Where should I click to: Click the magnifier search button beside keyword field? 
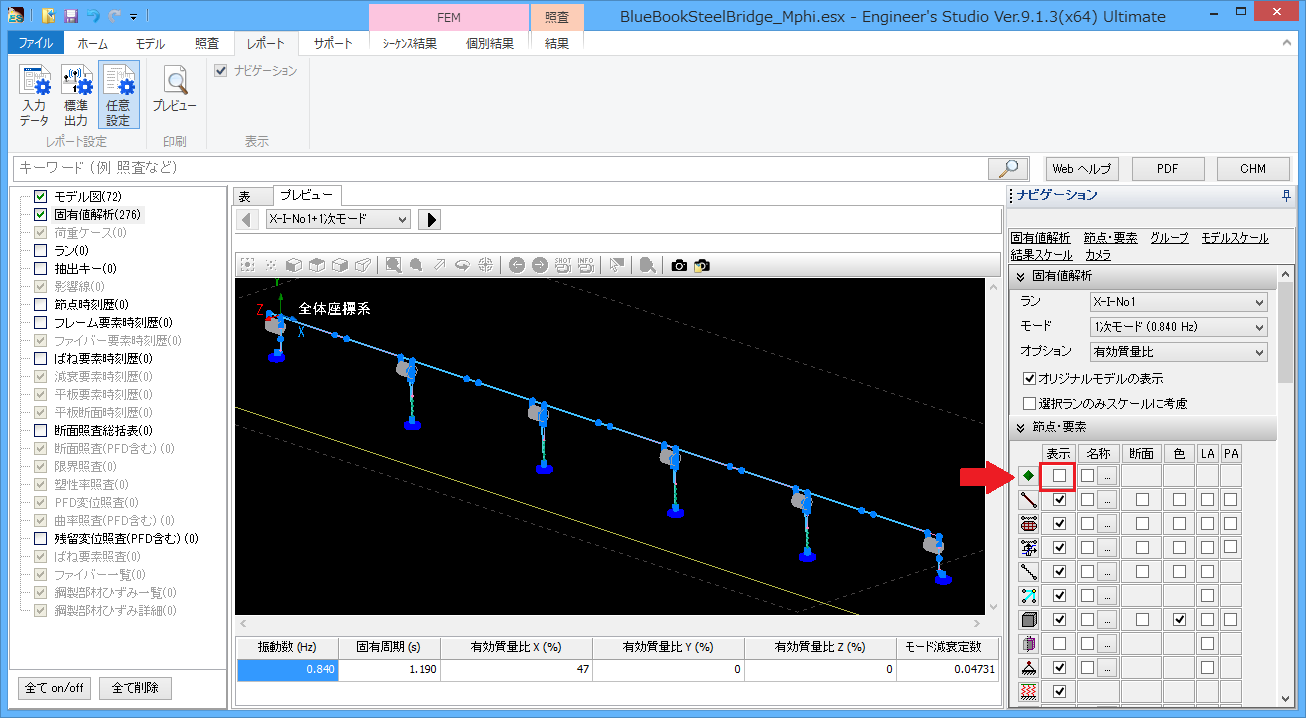(1007, 168)
